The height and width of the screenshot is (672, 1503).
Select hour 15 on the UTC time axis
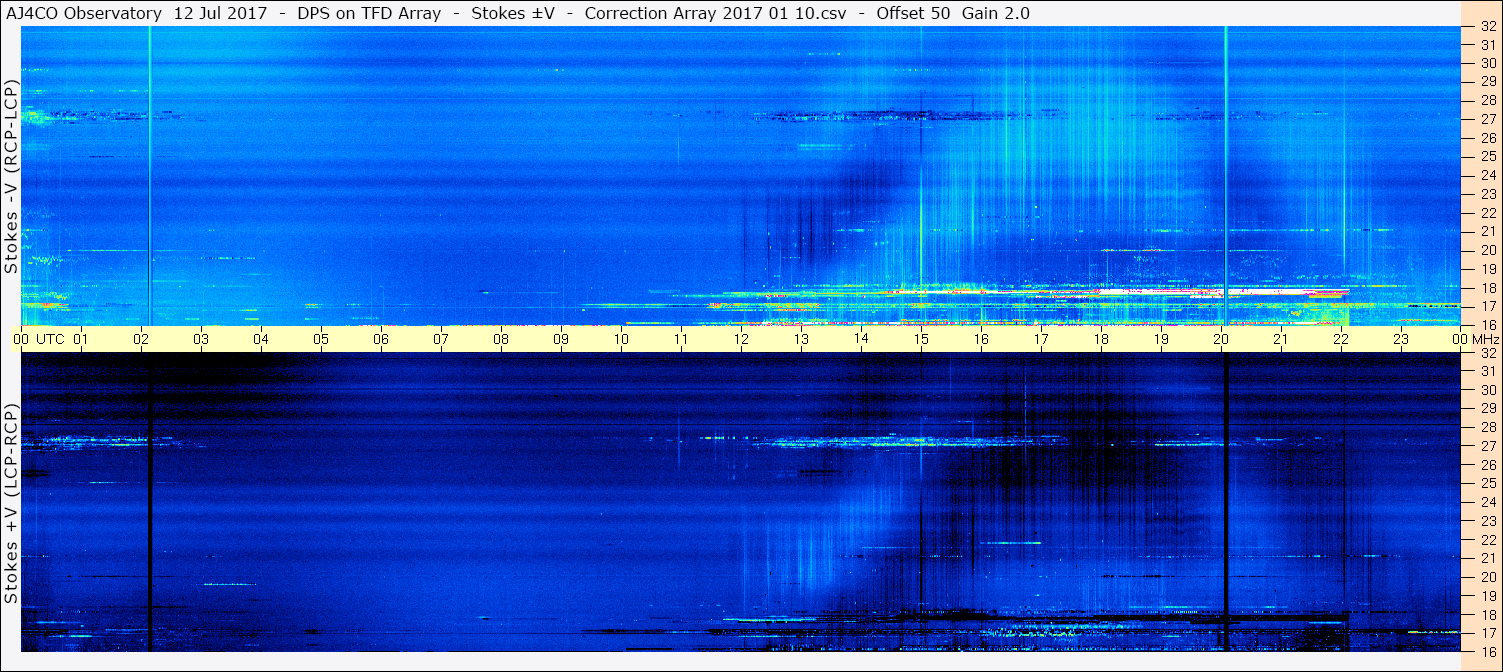pyautogui.click(x=921, y=339)
